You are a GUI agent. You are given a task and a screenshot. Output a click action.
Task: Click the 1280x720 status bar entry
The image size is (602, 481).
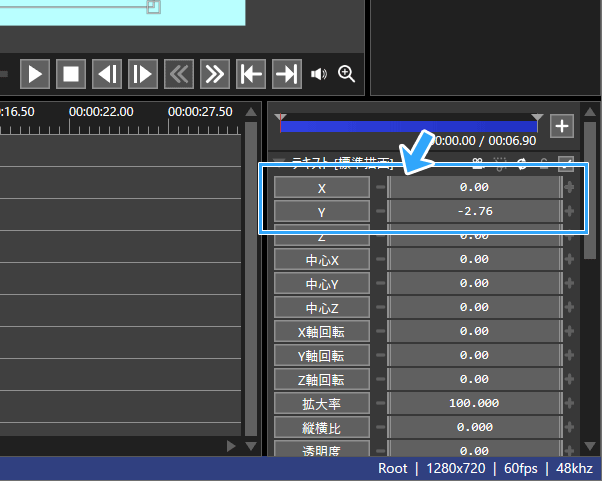[x=456, y=468]
